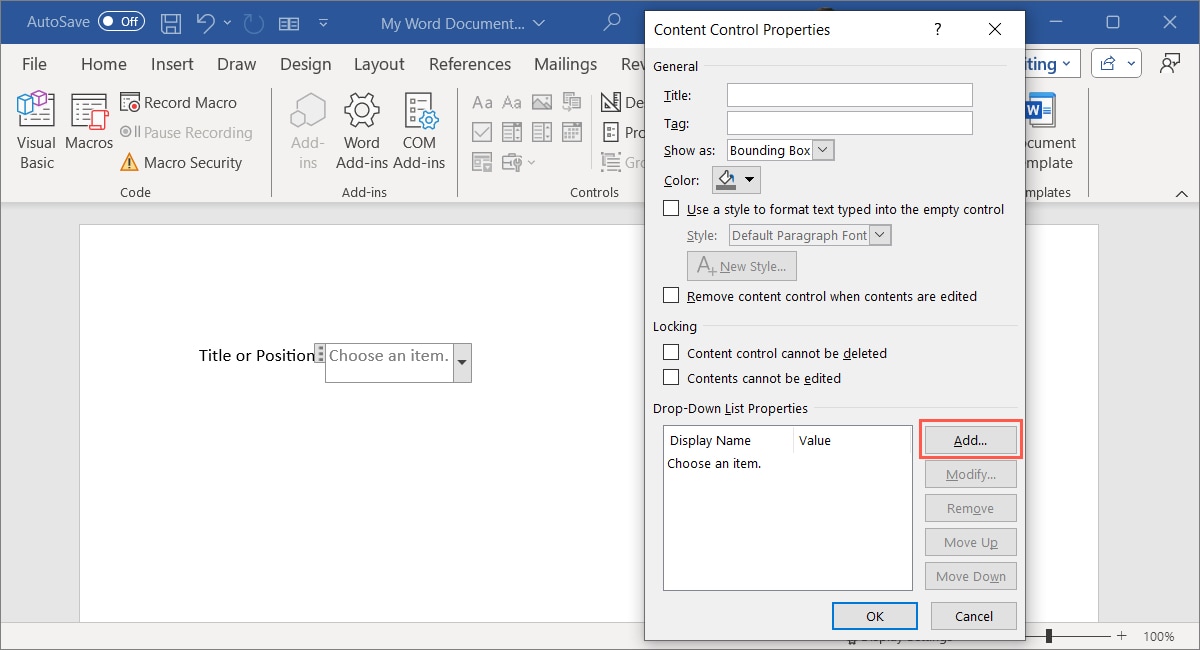Enable Contents cannot be edited locking
Image resolution: width=1200 pixels, height=650 pixels.
pos(671,378)
